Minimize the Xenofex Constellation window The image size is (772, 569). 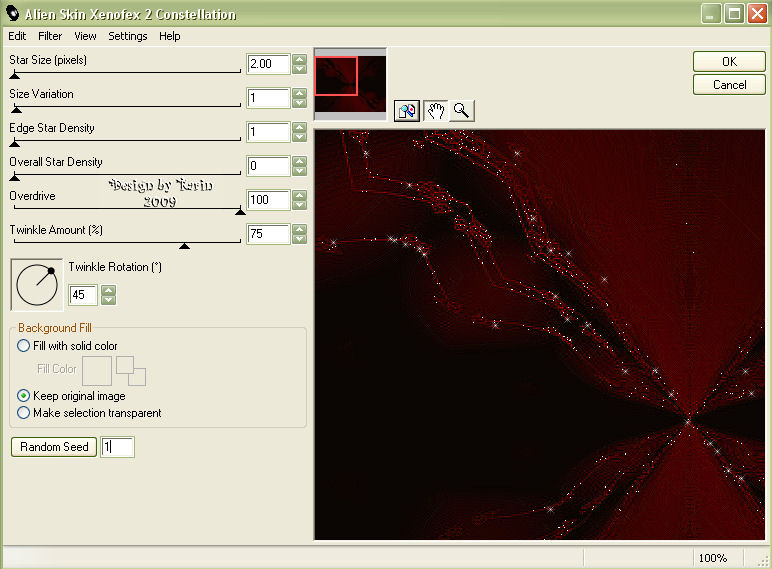711,14
